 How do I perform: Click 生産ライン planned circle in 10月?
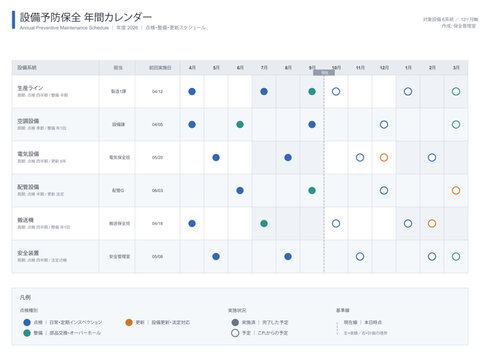click(x=336, y=91)
